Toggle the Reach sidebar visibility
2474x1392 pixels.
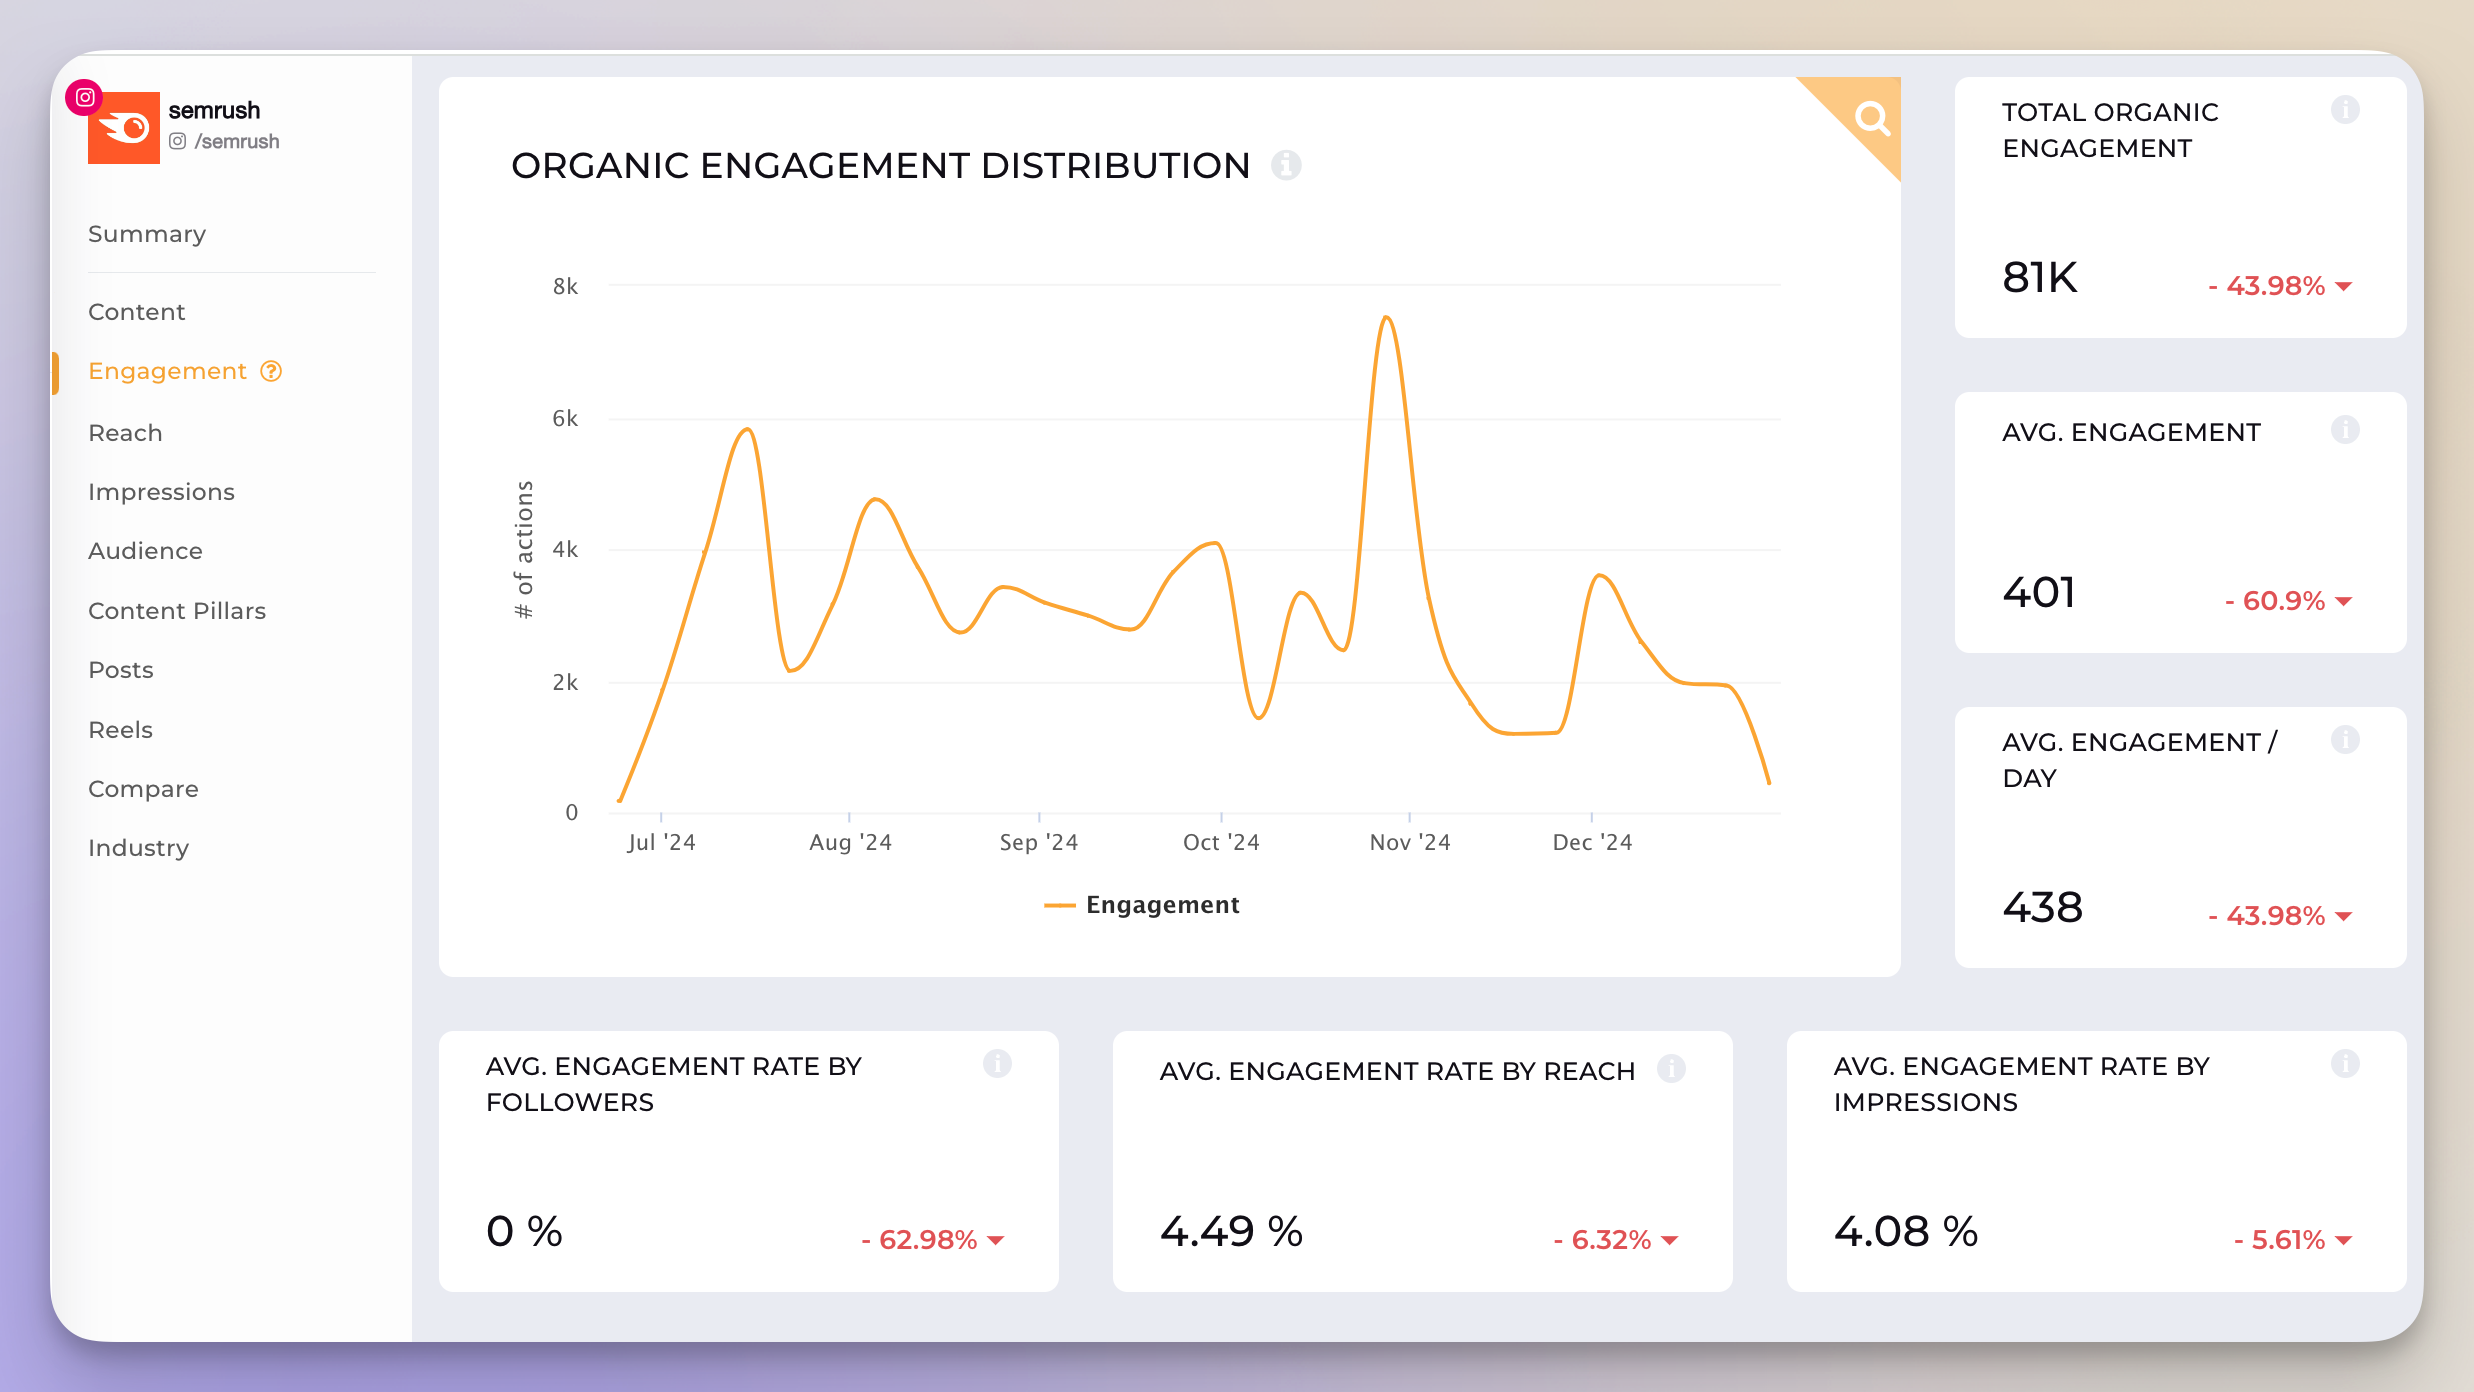tap(126, 432)
